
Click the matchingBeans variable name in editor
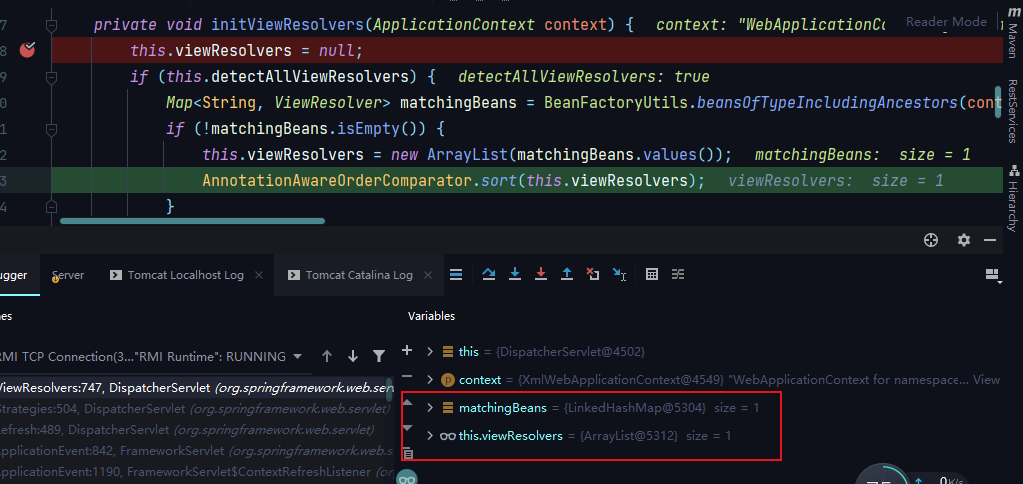[458, 103]
